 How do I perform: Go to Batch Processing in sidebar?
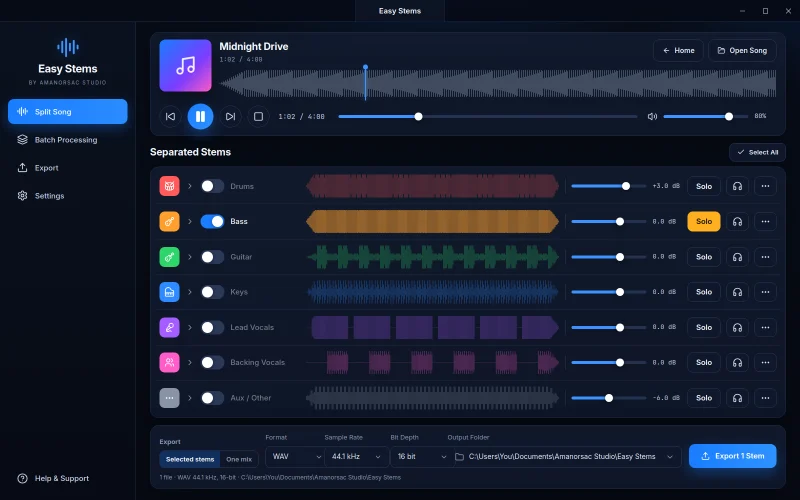coord(68,139)
